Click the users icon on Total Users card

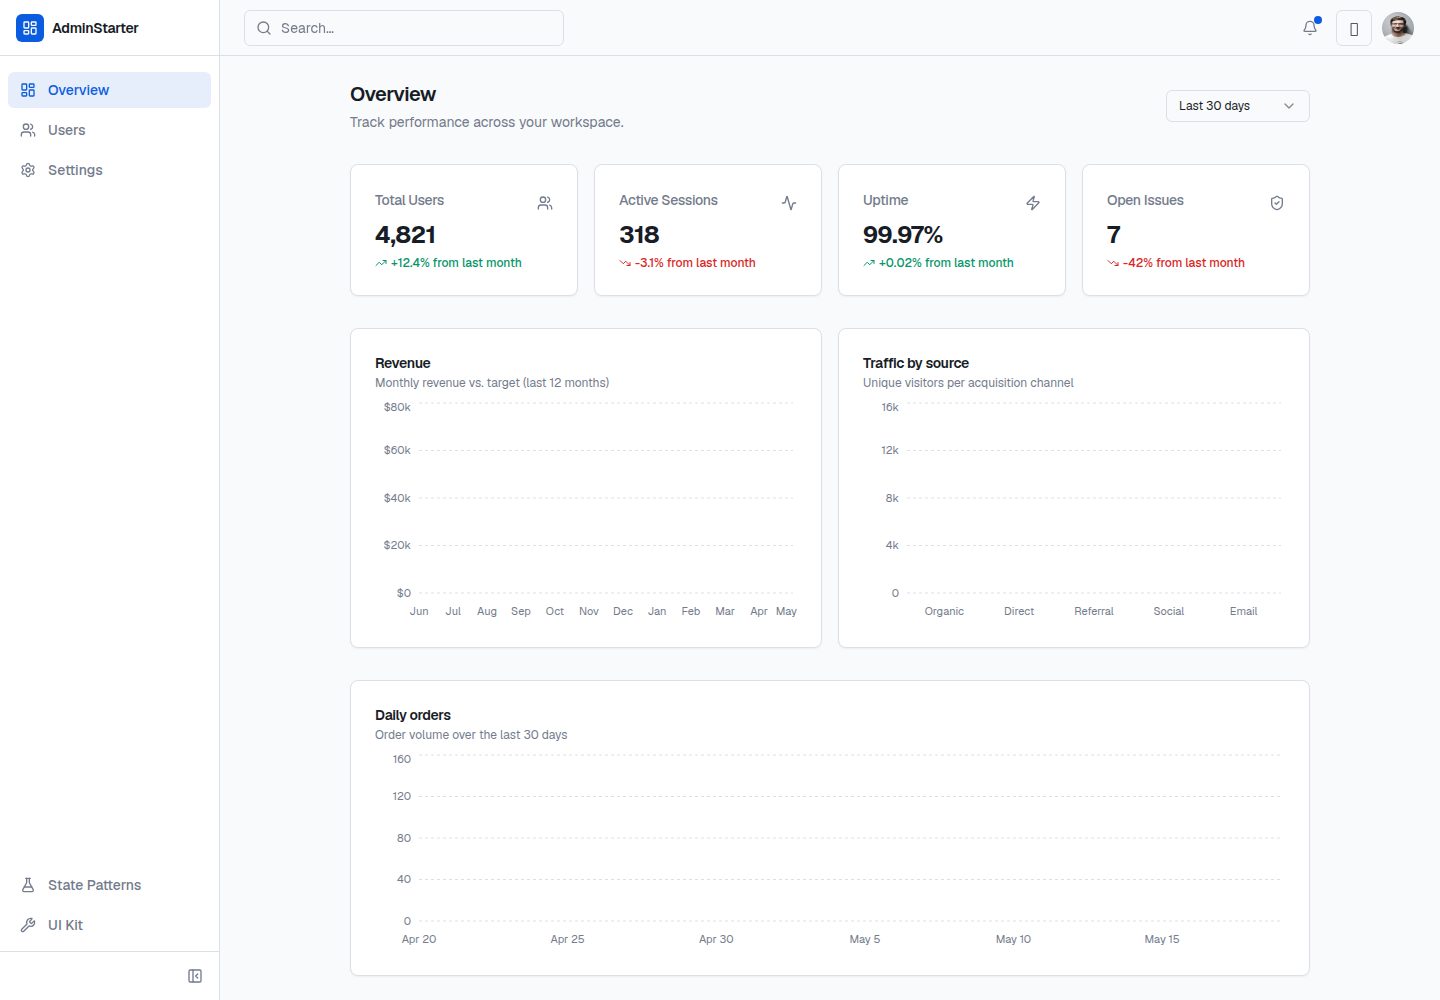(545, 203)
